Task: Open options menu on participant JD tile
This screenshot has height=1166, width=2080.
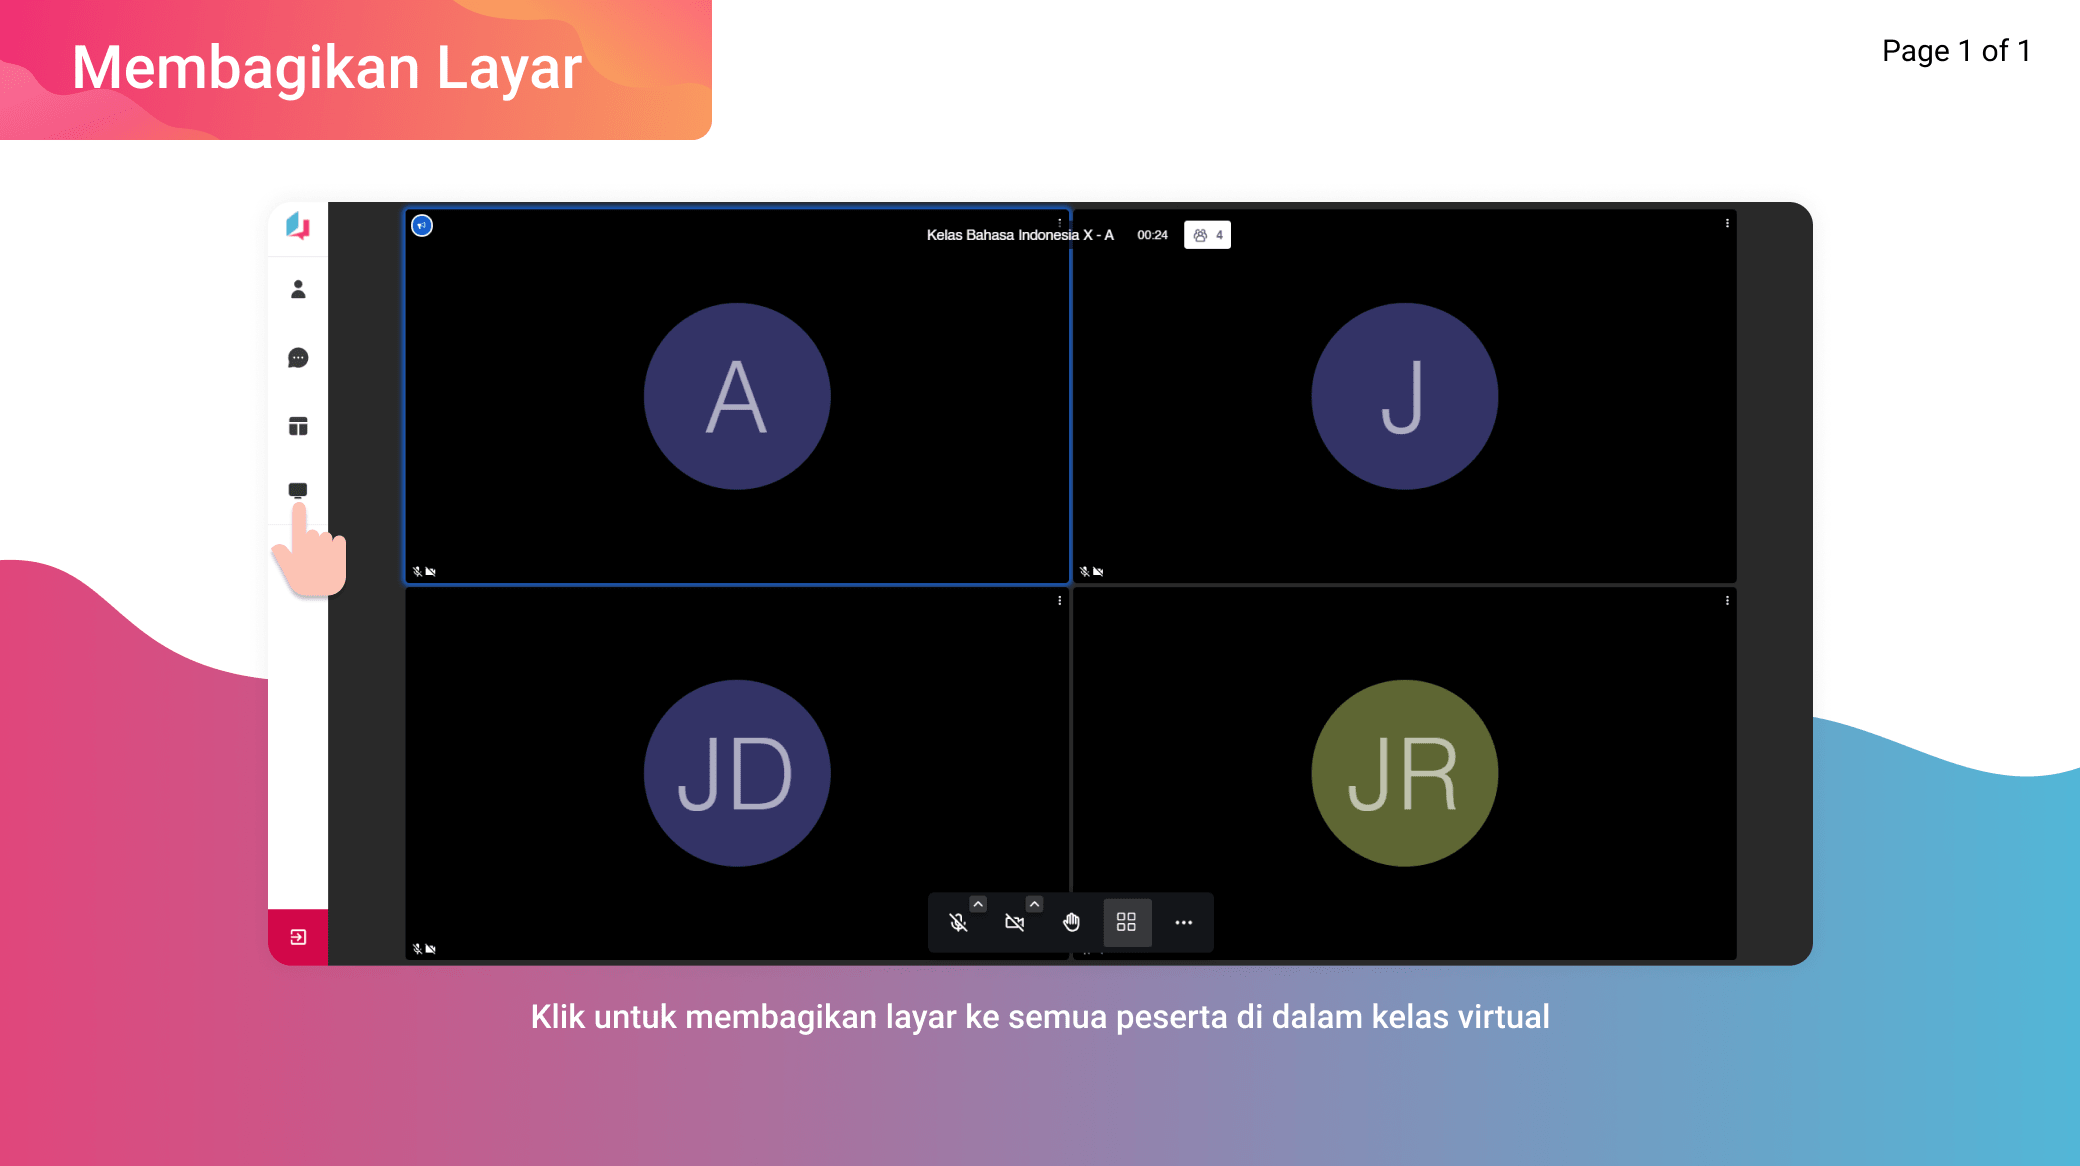Action: [x=1060, y=601]
